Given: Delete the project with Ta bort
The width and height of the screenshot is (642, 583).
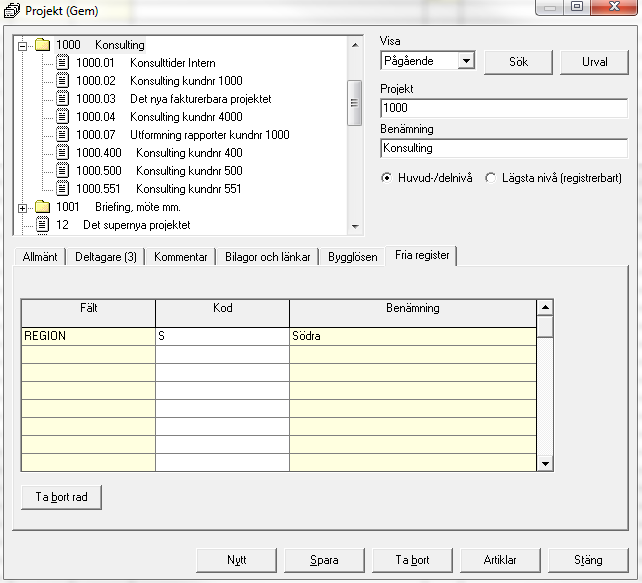Looking at the screenshot, I should tap(412, 560).
